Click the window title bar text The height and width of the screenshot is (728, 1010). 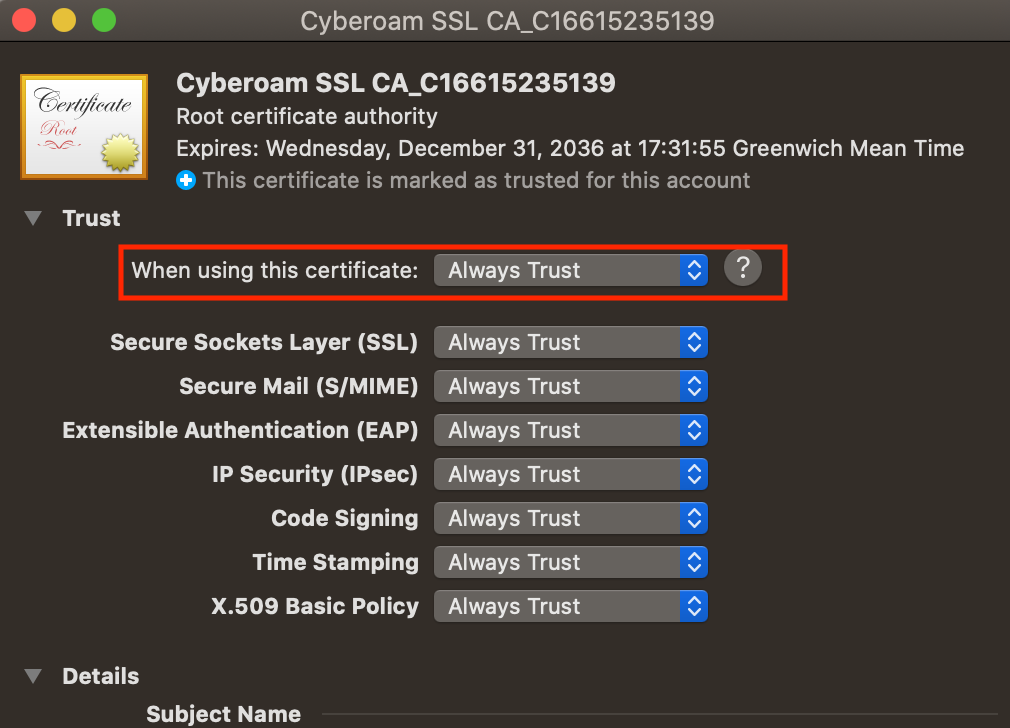click(507, 21)
